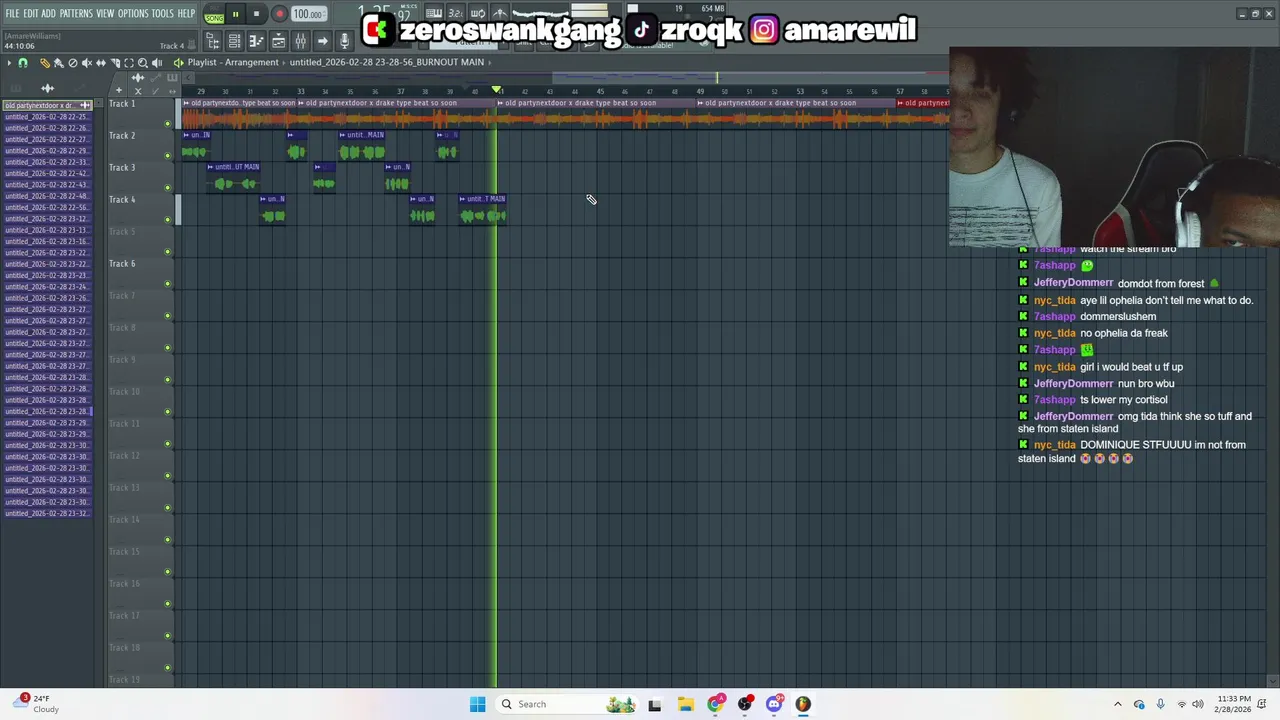Open the Piano roll icon
1280x720 pixels.
[256, 41]
